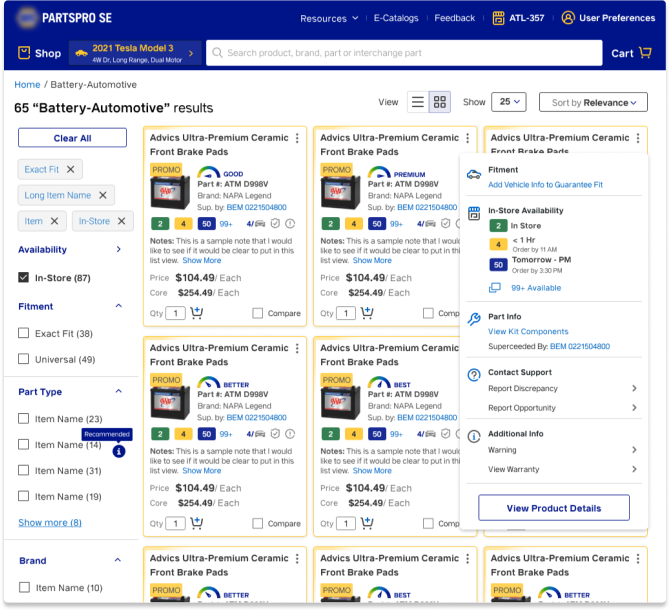
Task: Remove the Item filter chip
Action: [54, 221]
